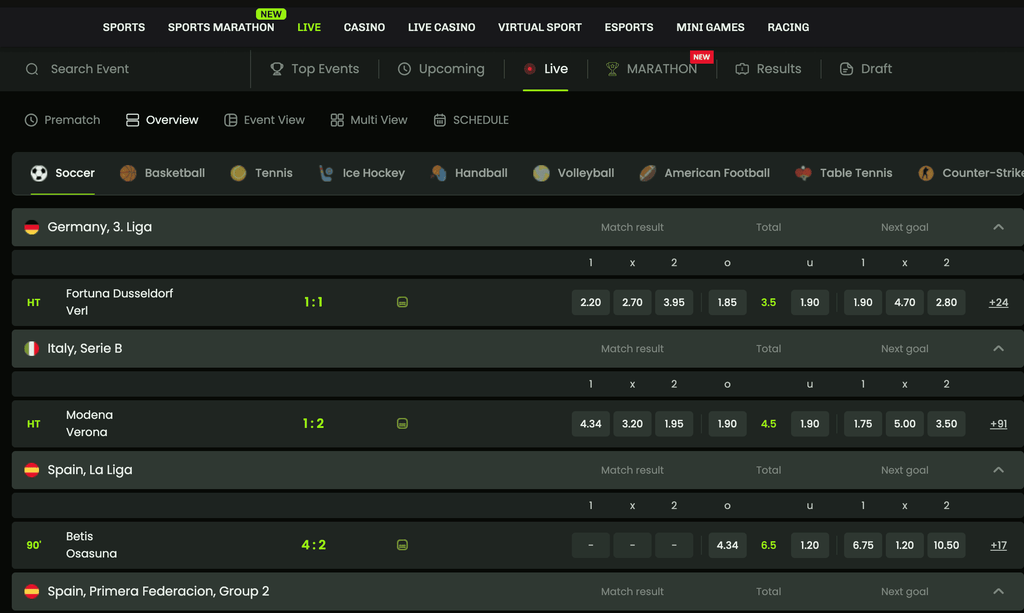Select Osasuna next goal odds 10.50

click(x=946, y=545)
